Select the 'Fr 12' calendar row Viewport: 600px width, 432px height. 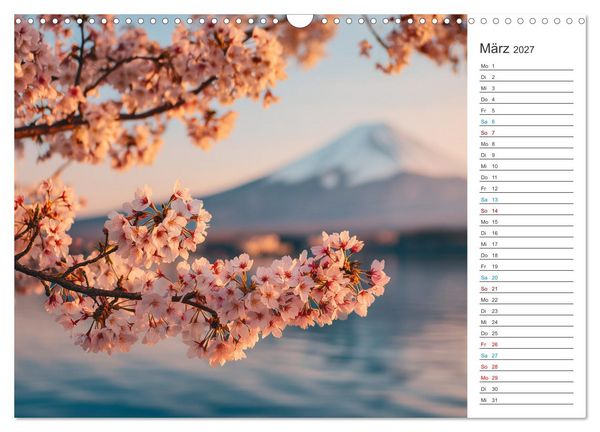(x=527, y=188)
